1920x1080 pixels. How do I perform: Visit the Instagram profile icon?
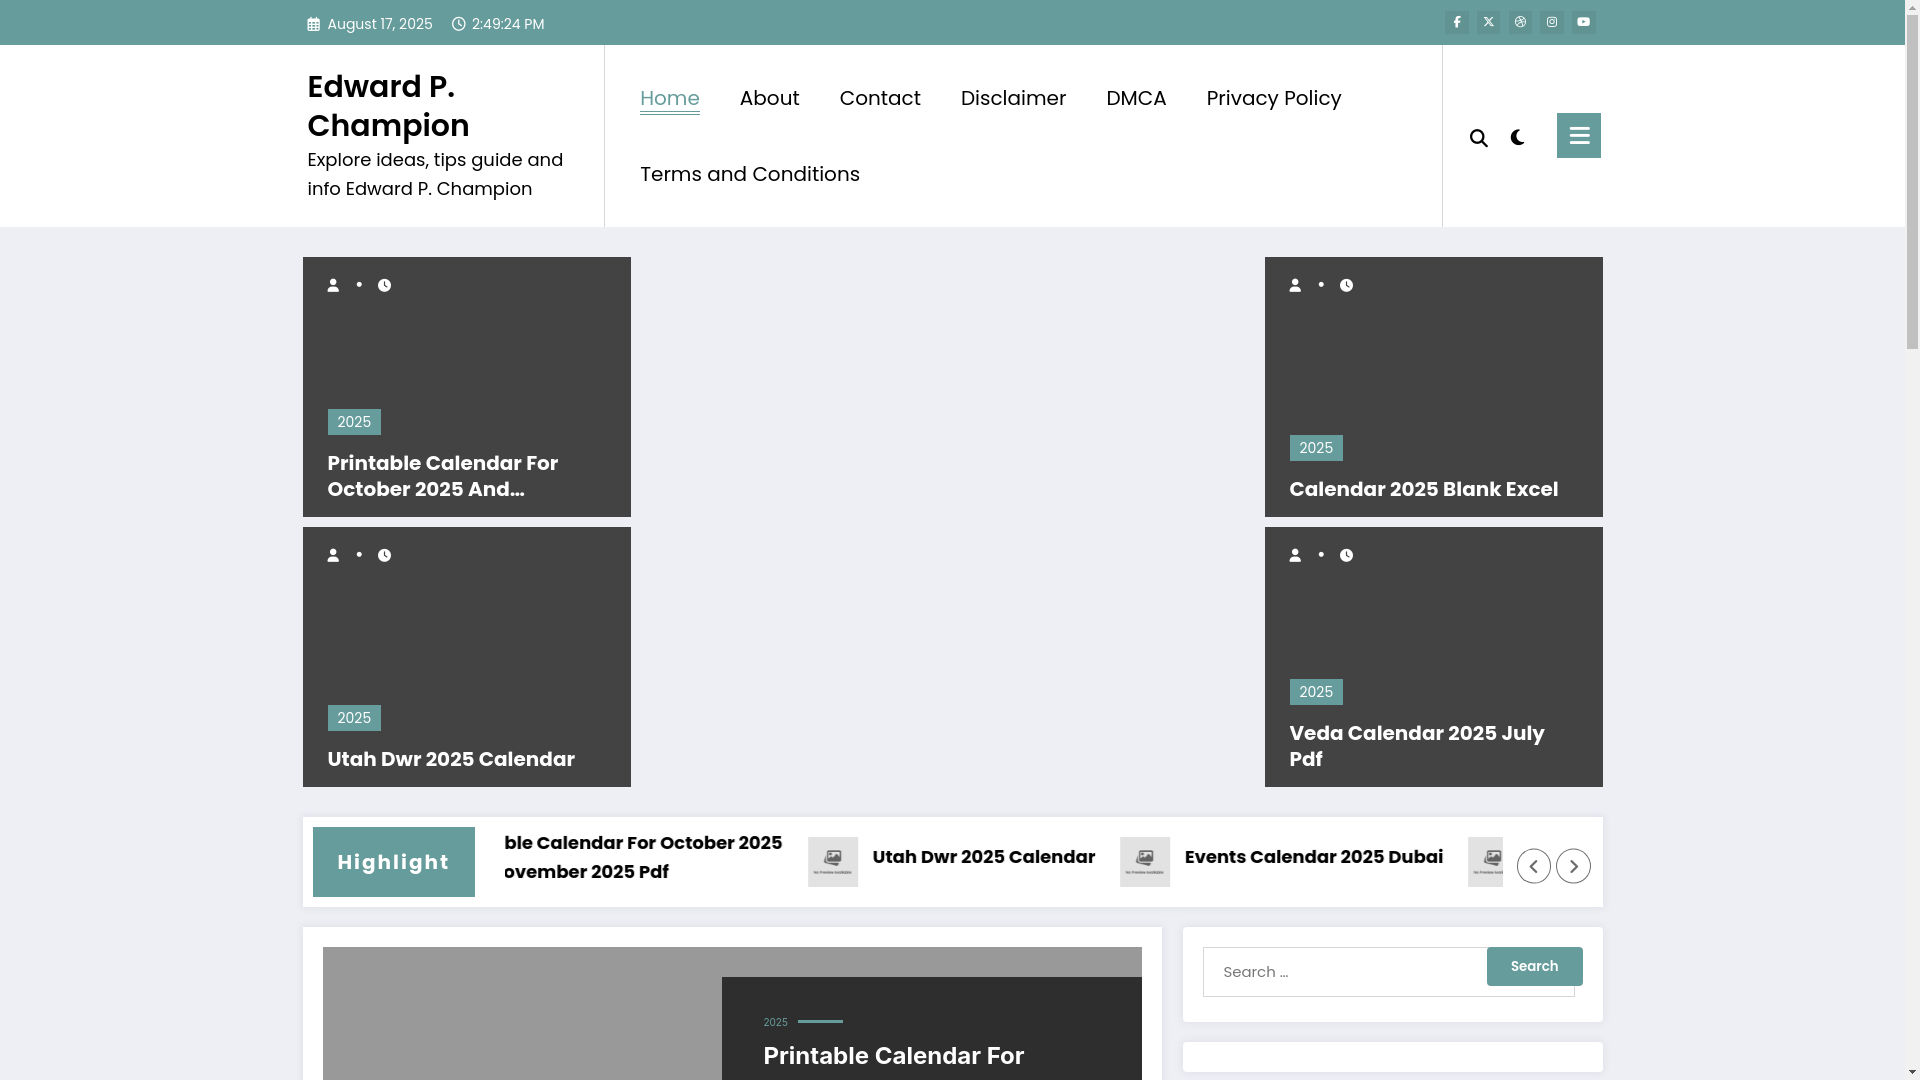(1552, 22)
